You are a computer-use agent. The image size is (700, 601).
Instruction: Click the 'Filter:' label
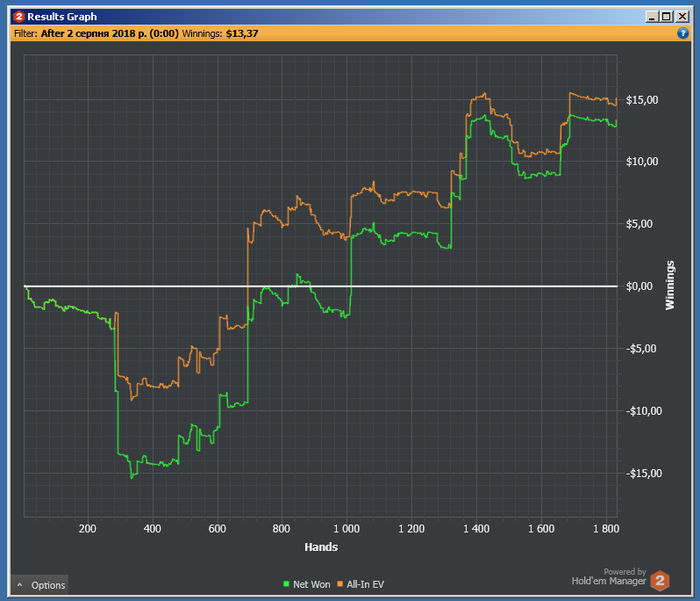25,33
